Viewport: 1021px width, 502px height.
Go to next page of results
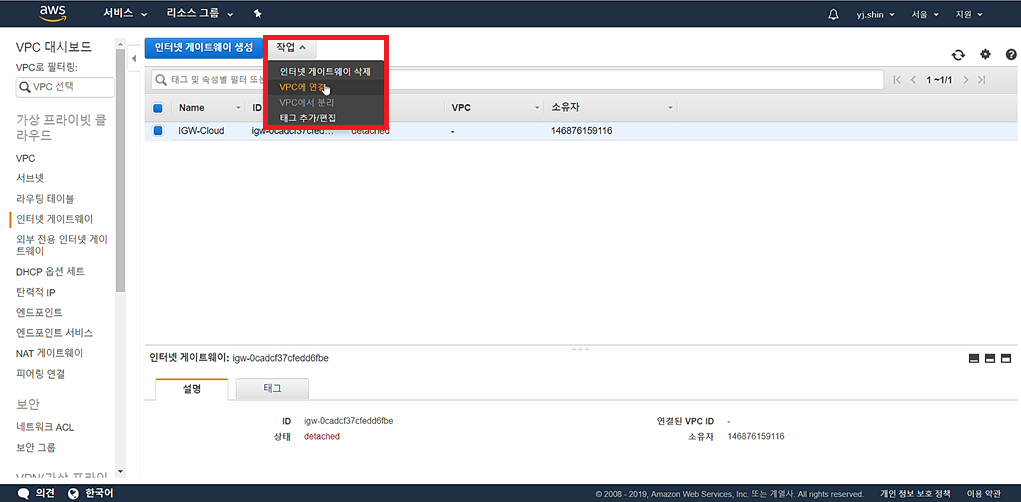pyautogui.click(x=966, y=79)
